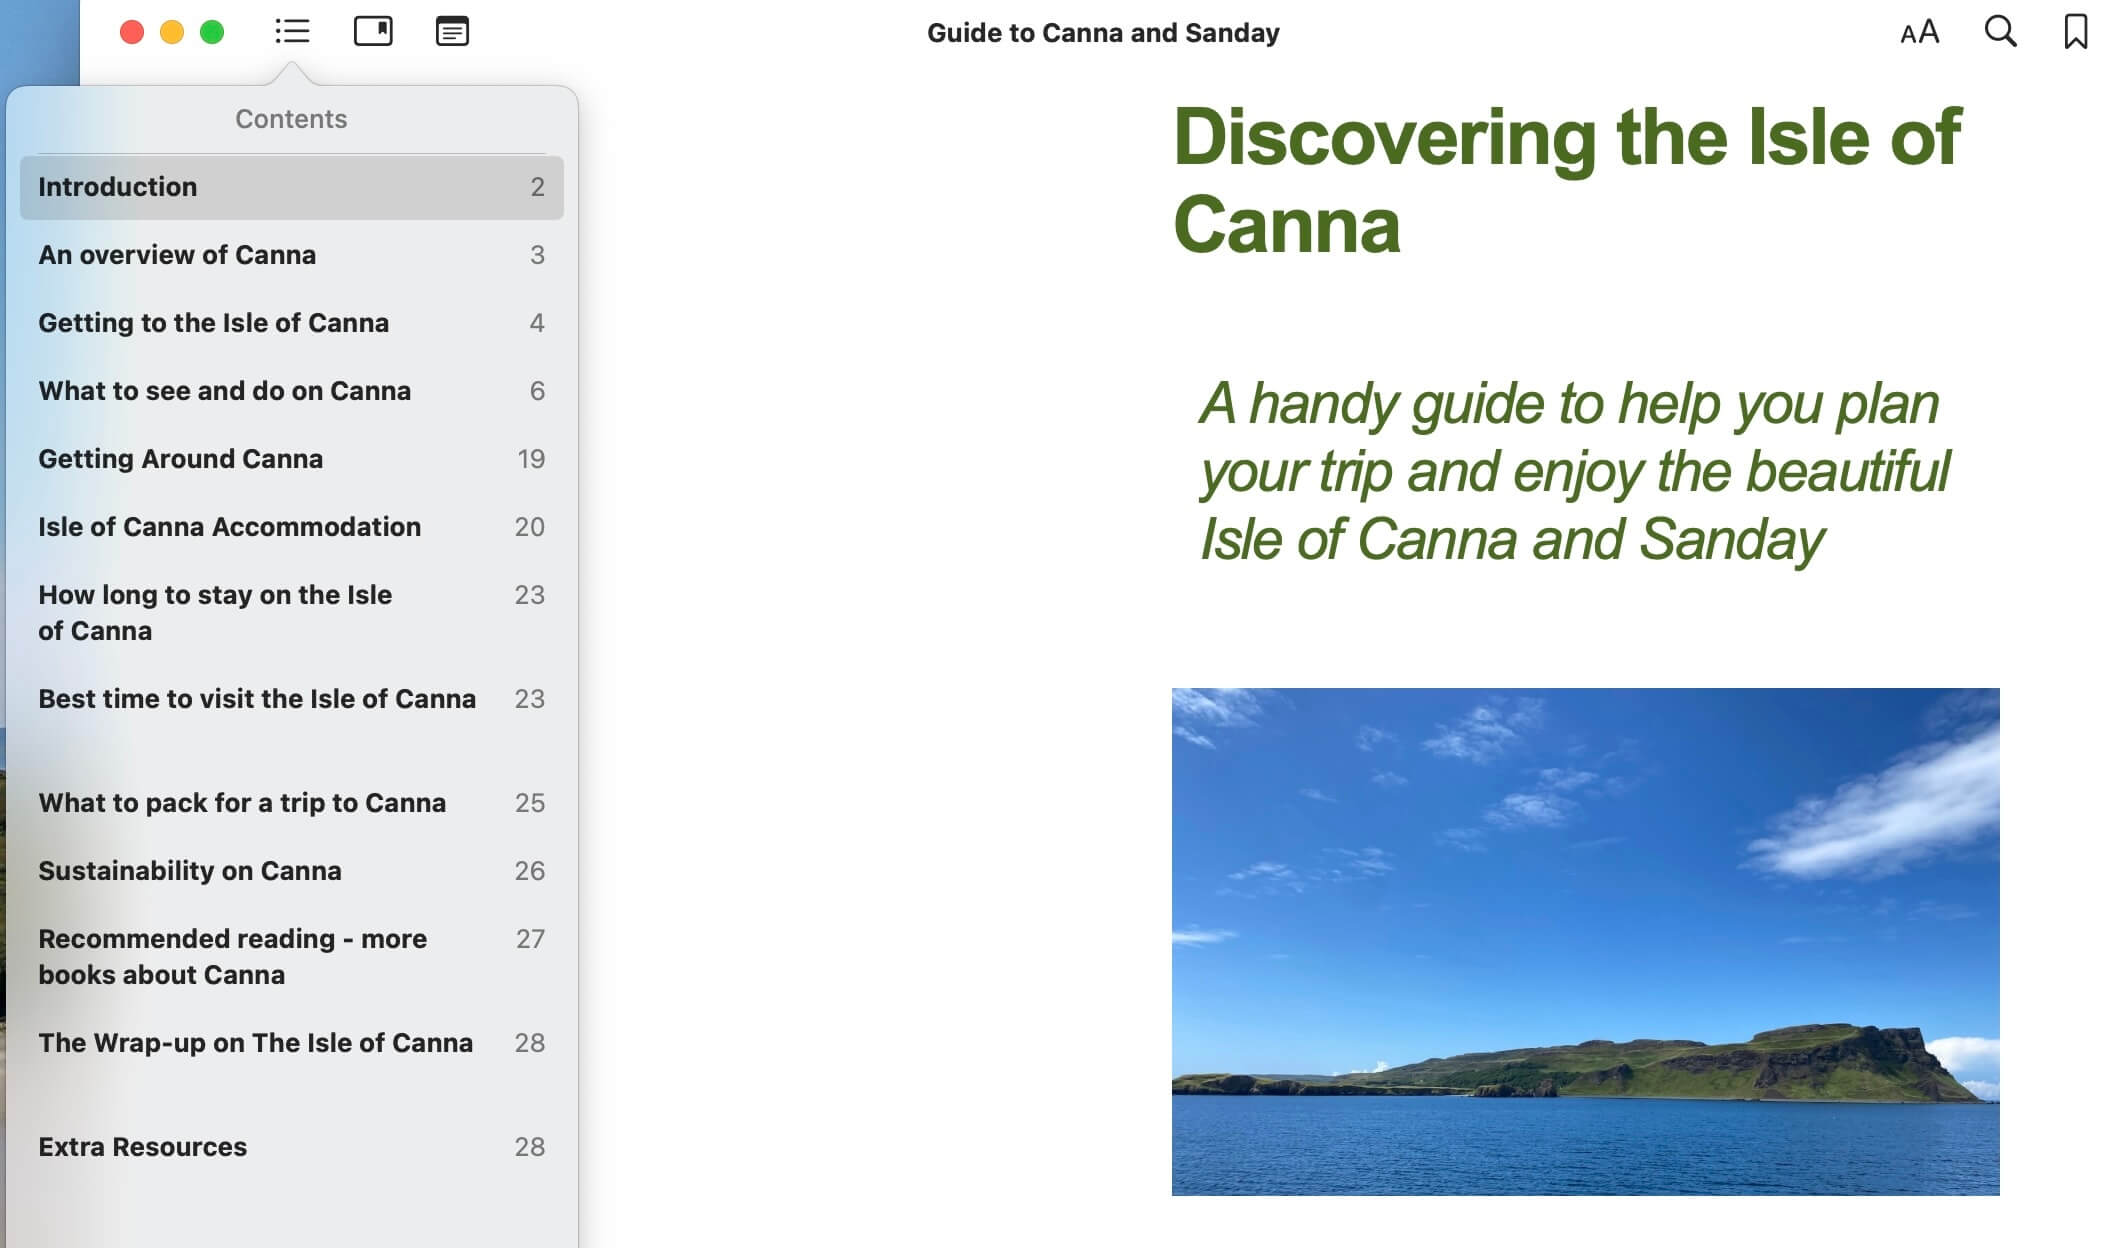Click the yellow minimize window button
This screenshot has height=1248, width=2117.
click(x=172, y=33)
